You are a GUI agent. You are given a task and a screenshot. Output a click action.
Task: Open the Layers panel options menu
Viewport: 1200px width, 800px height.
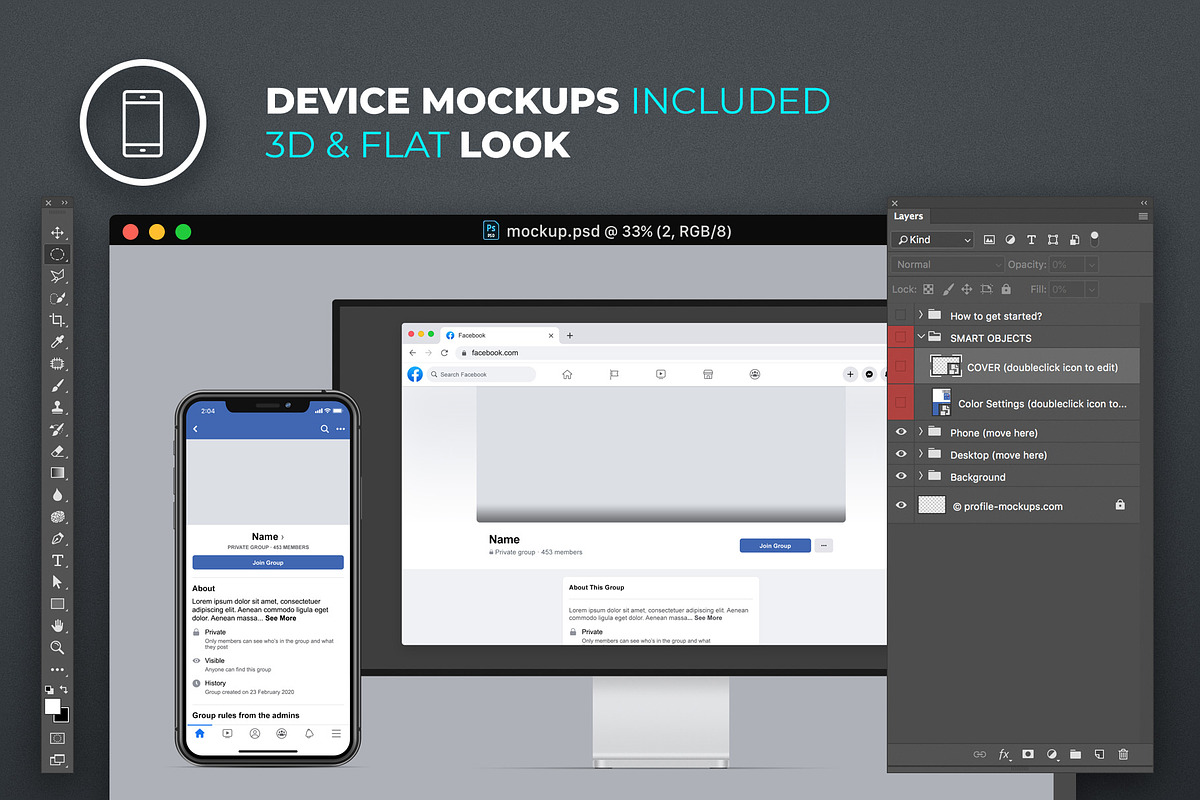tap(1143, 216)
